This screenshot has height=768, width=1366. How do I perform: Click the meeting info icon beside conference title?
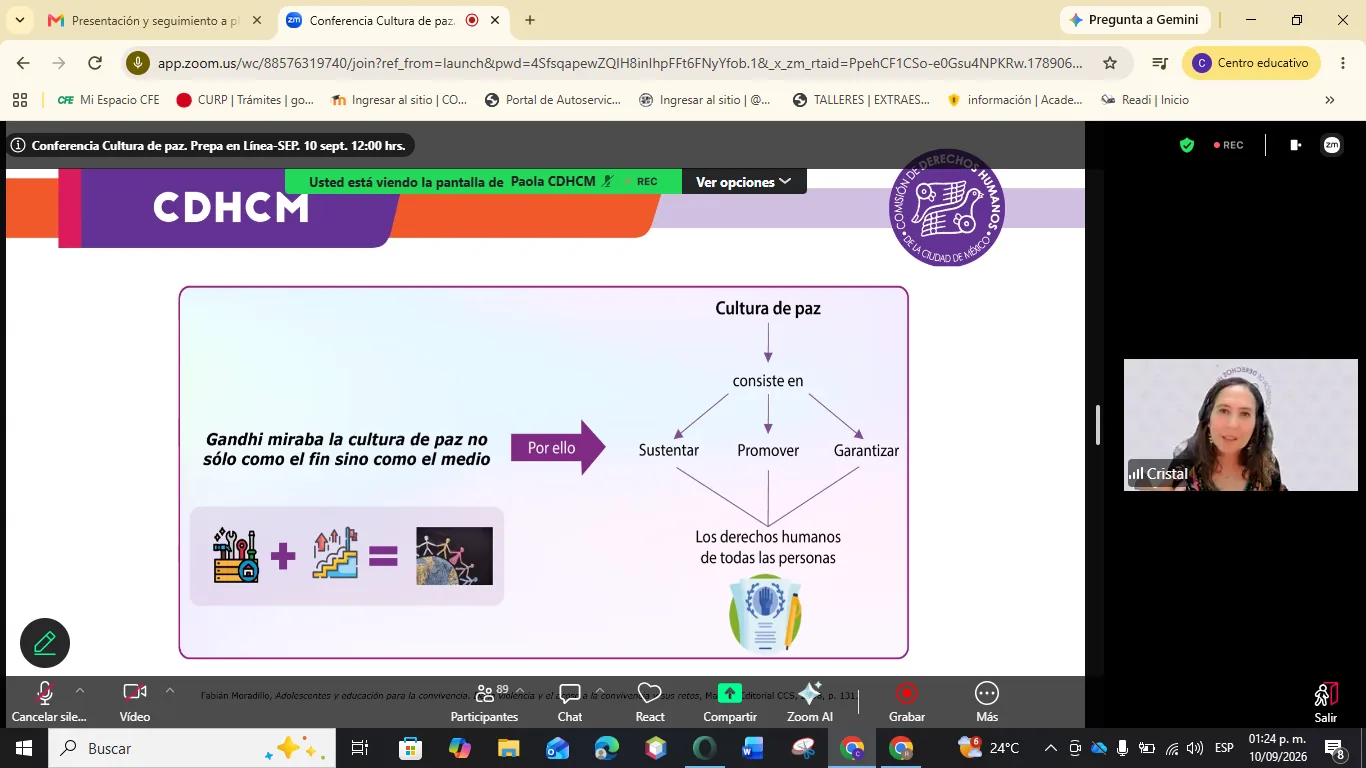[18, 145]
